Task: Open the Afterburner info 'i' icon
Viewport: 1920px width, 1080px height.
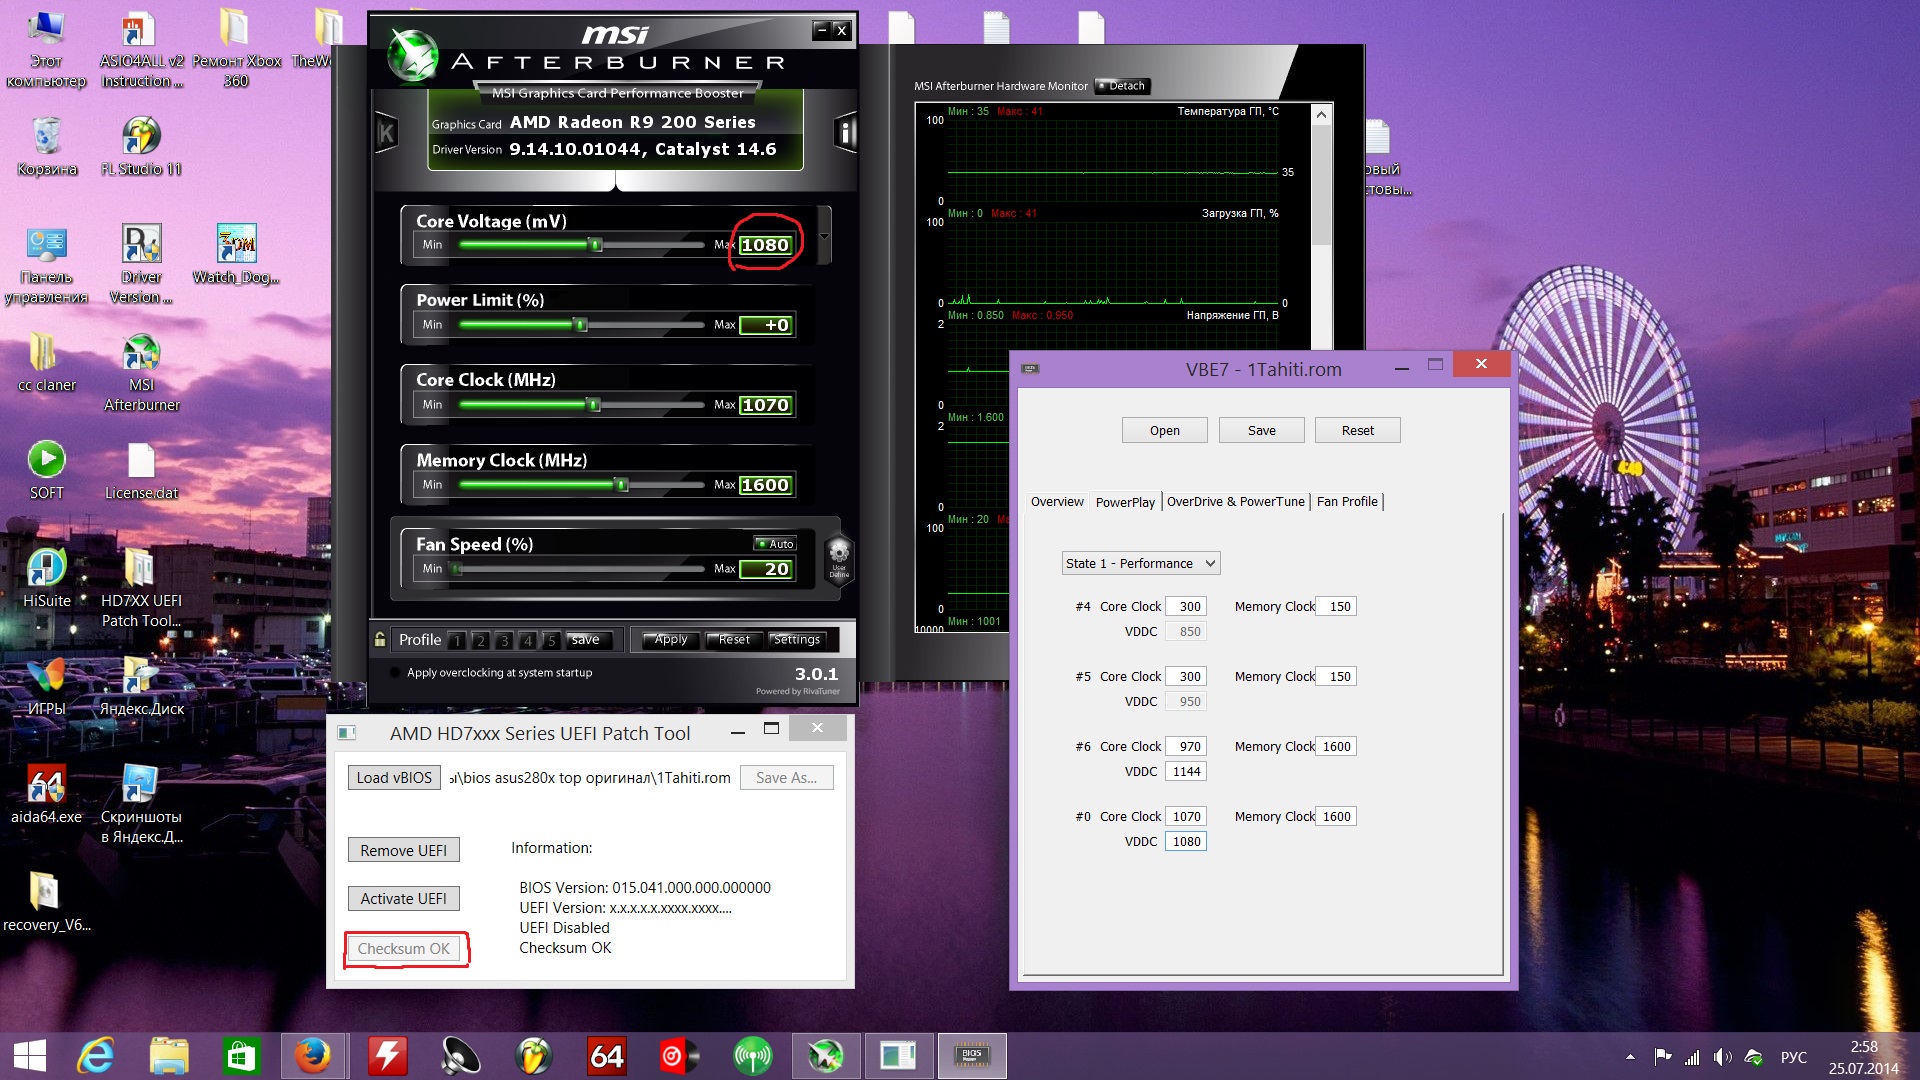Action: 845,133
